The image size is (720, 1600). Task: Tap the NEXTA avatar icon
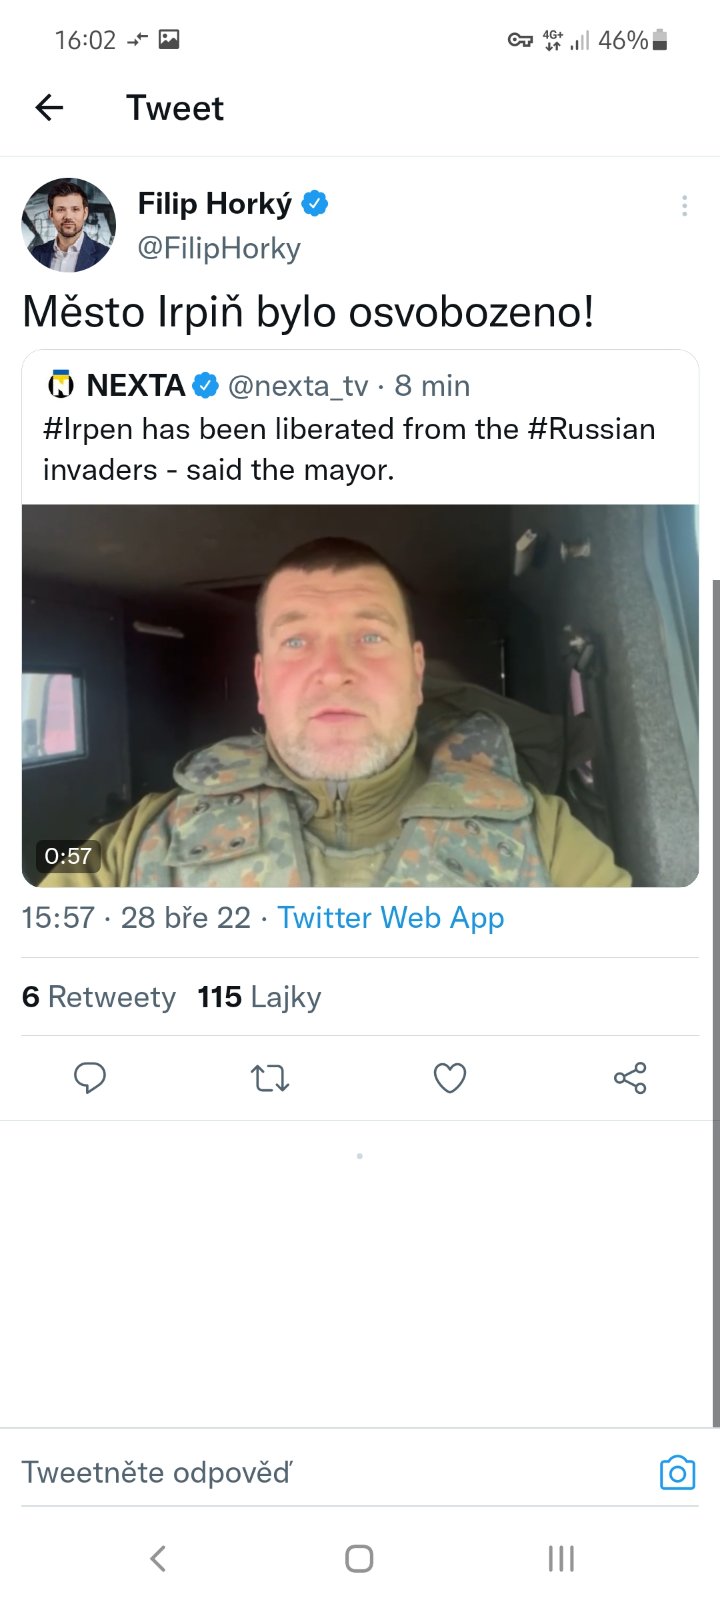[61, 385]
